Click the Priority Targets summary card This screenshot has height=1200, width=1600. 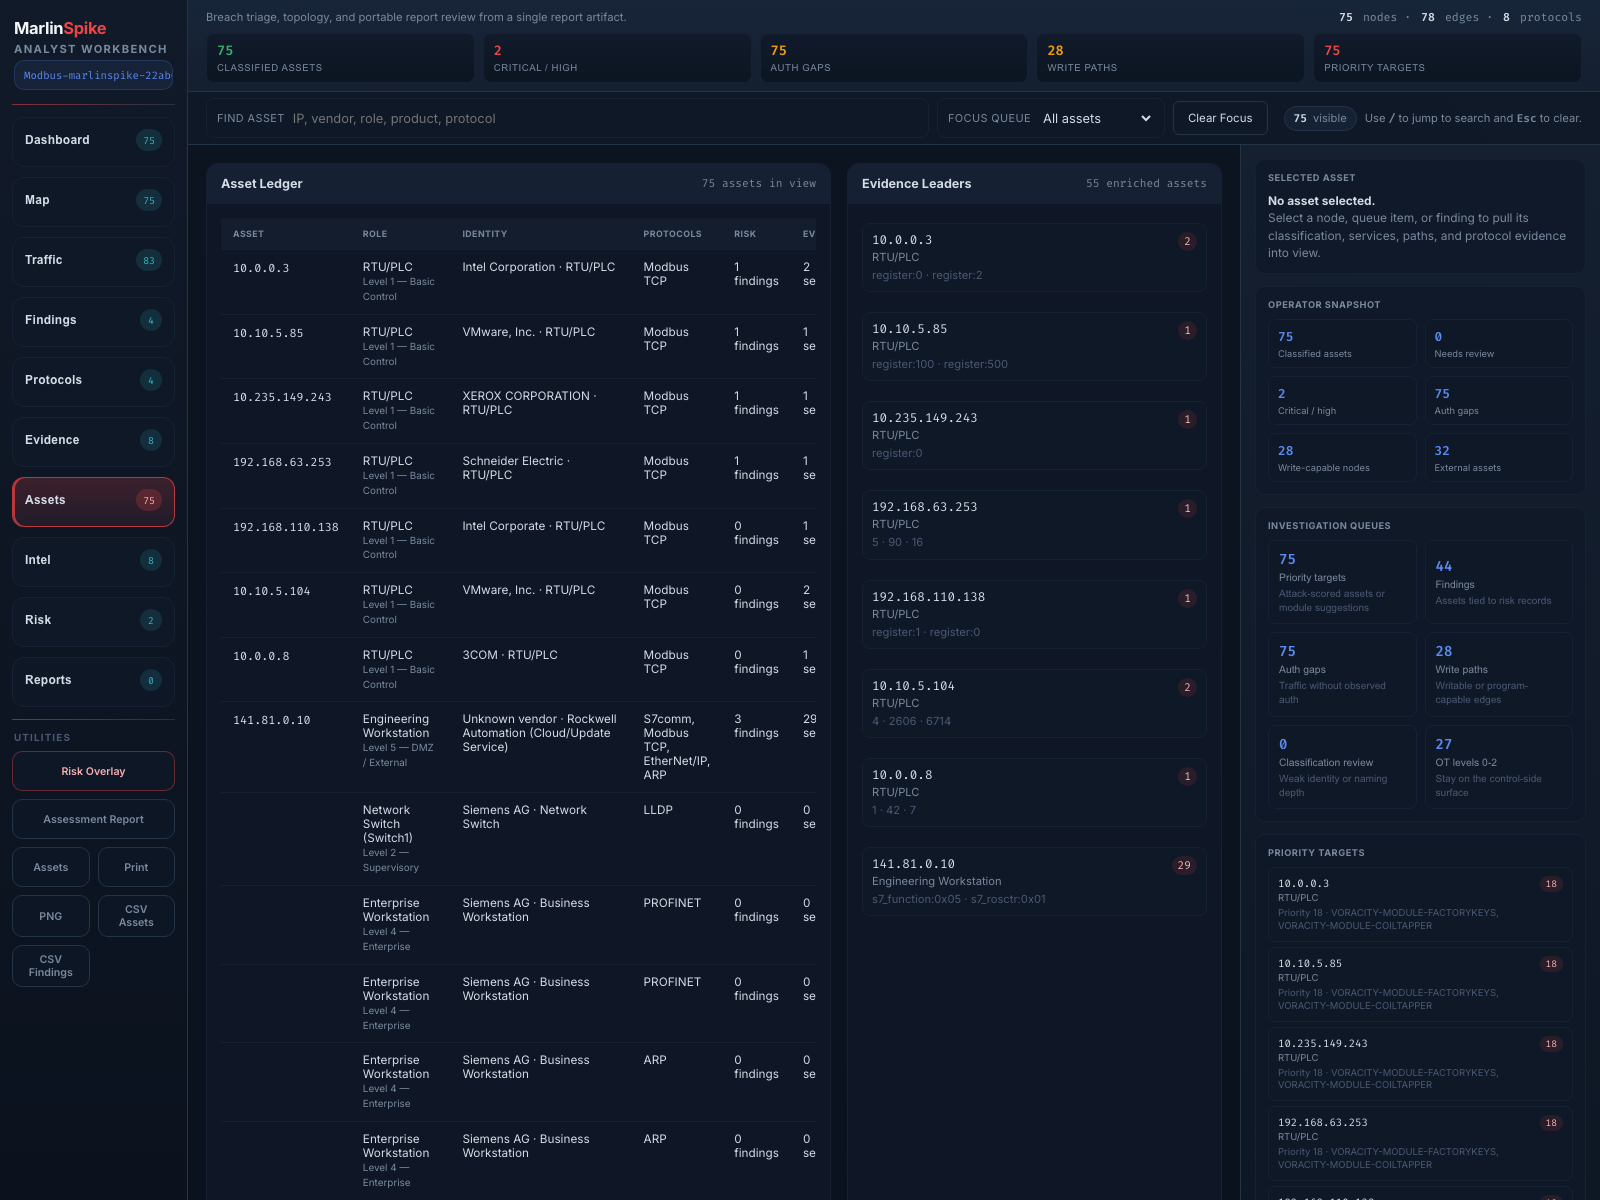tap(1447, 58)
